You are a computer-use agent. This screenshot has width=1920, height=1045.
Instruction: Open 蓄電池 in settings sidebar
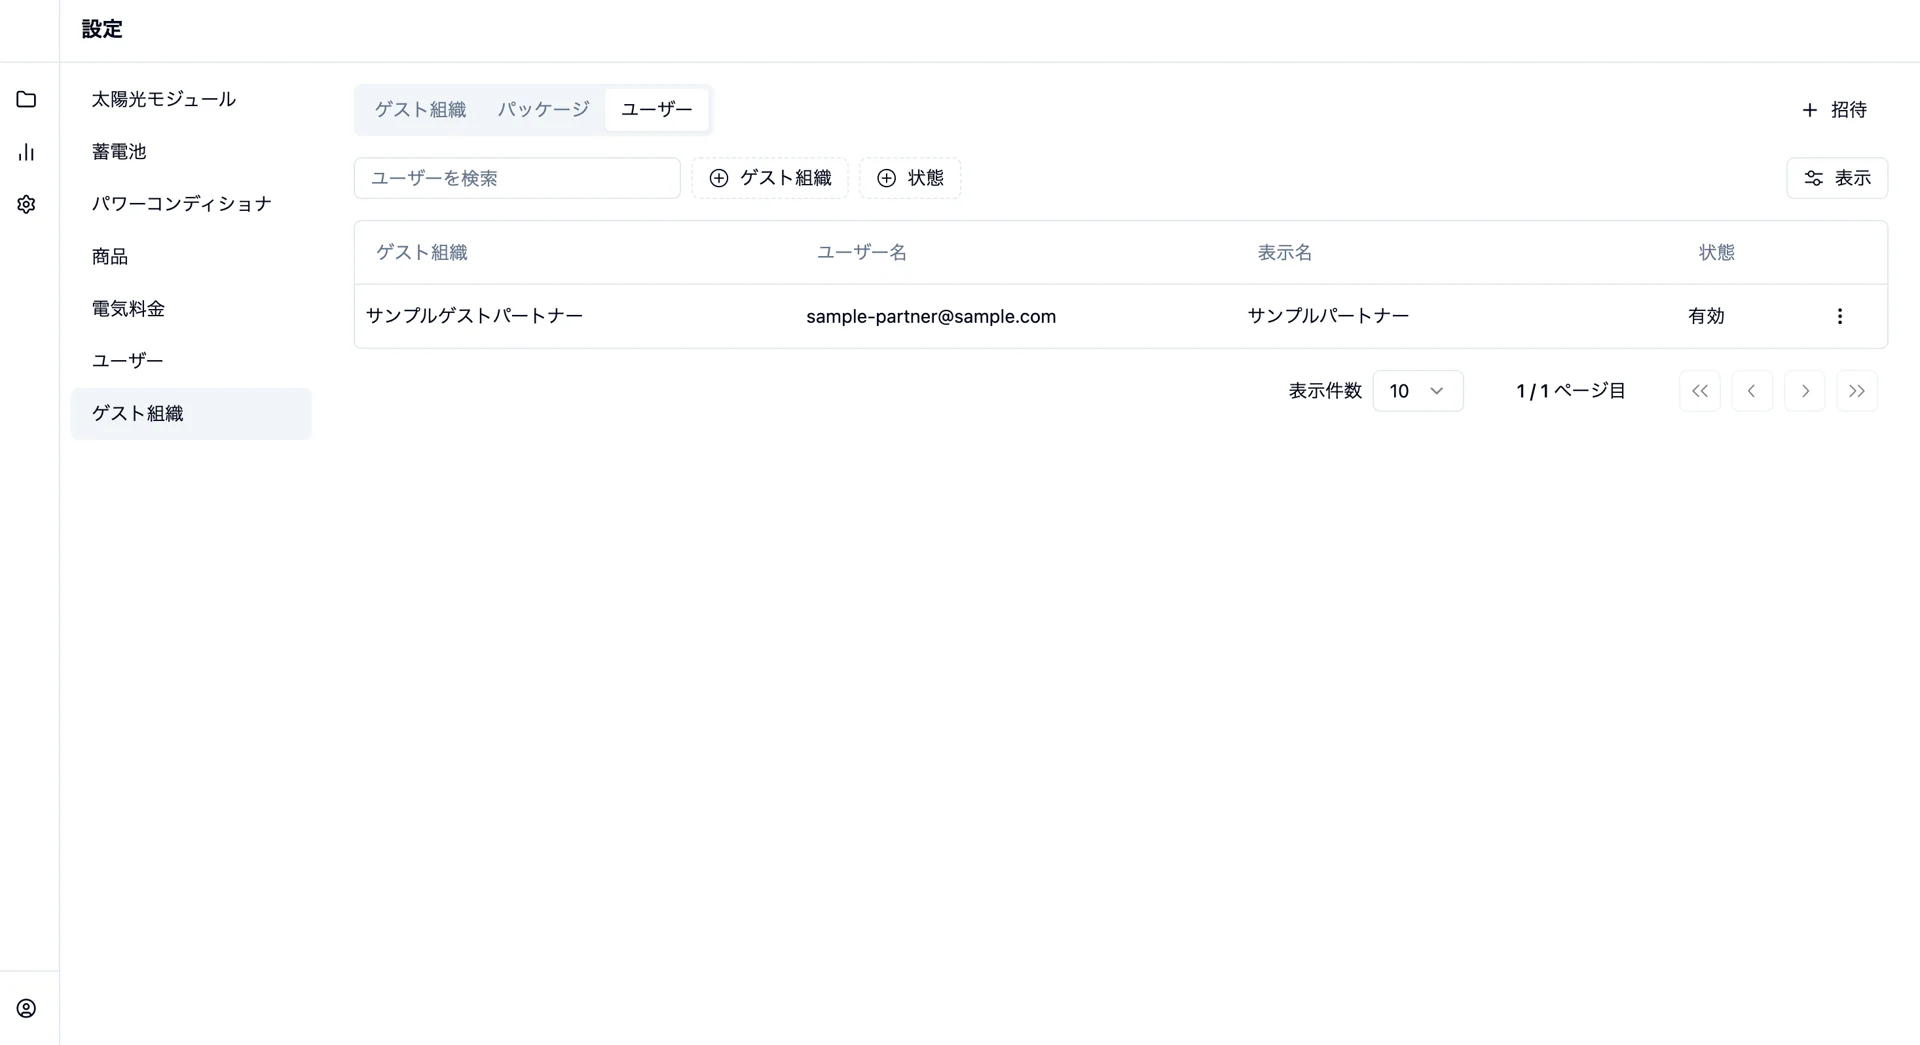(191, 152)
